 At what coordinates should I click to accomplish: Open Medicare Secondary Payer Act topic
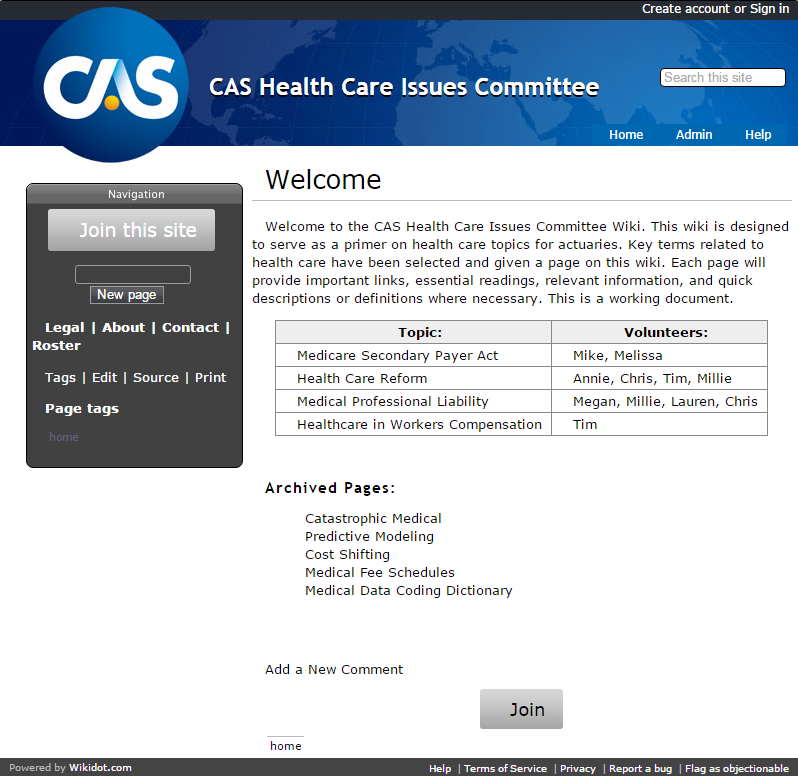[x=397, y=355]
